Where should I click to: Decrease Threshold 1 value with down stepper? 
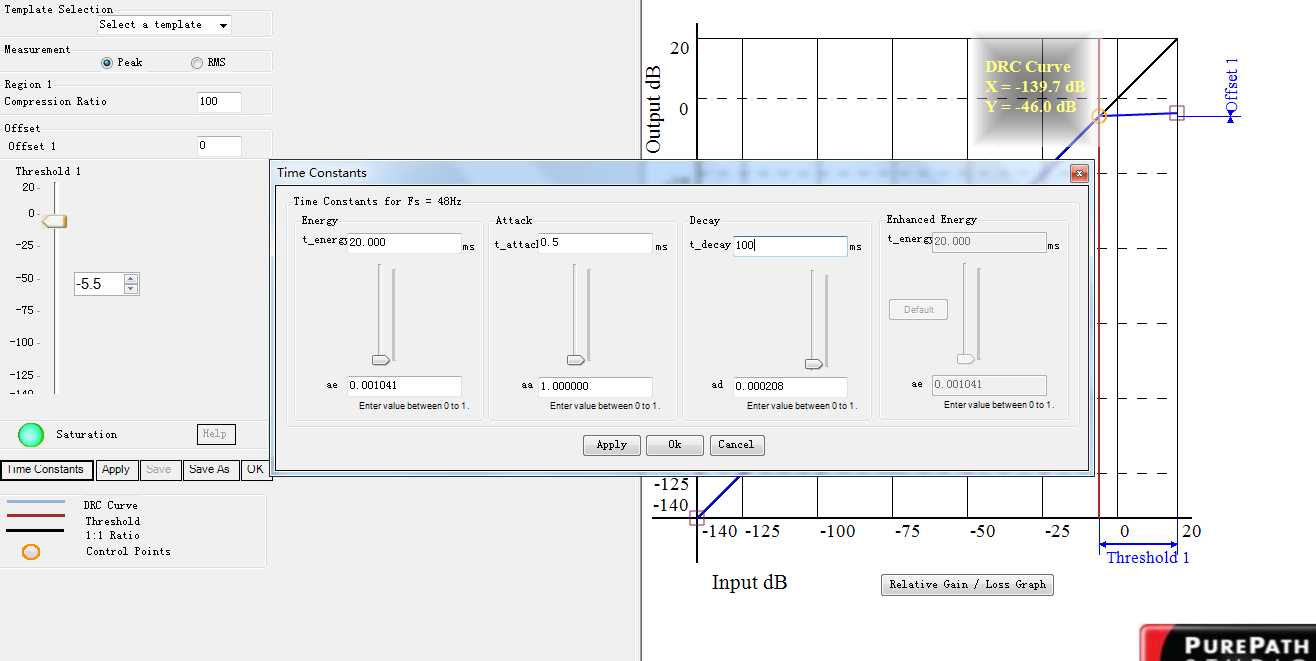pyautogui.click(x=131, y=289)
